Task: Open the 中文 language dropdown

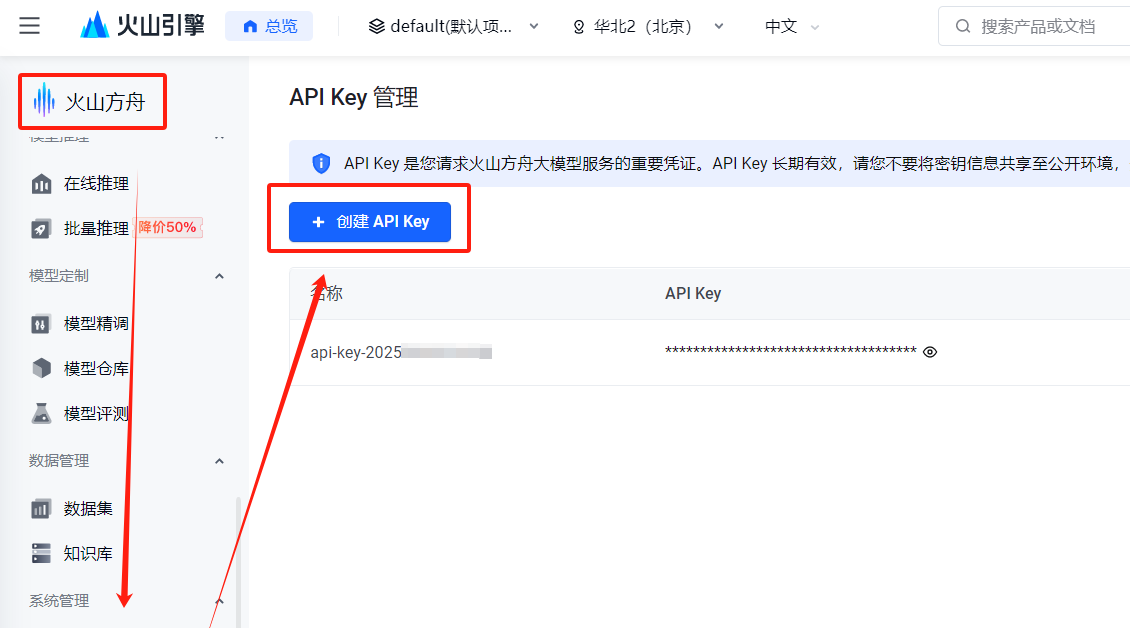Action: pos(792,27)
